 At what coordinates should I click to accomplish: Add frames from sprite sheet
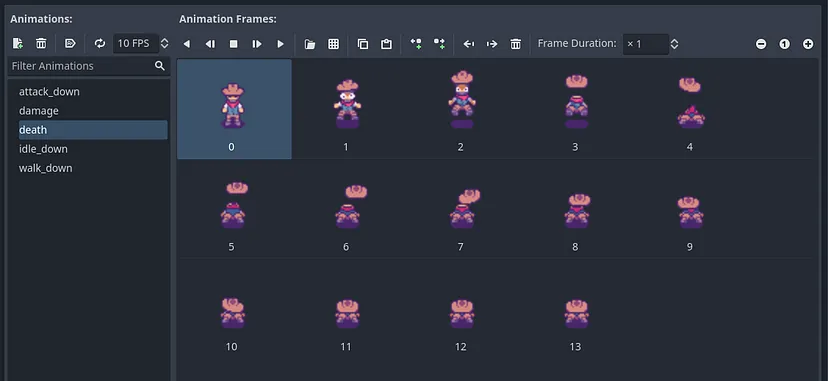point(334,44)
